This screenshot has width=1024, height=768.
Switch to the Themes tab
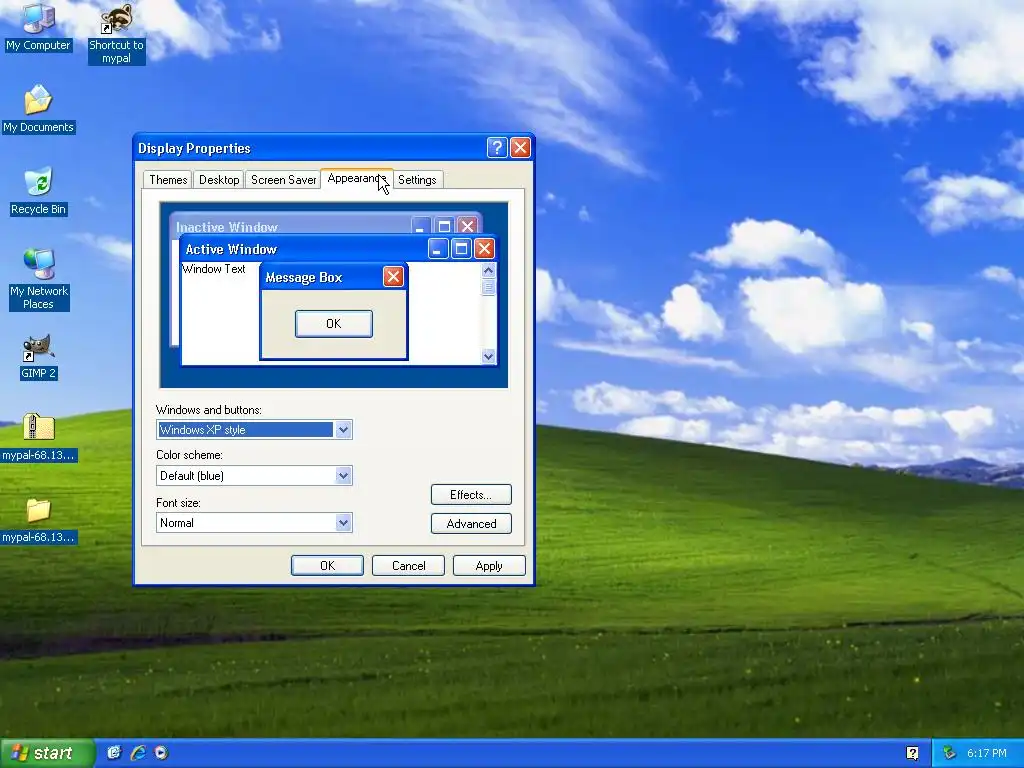168,180
